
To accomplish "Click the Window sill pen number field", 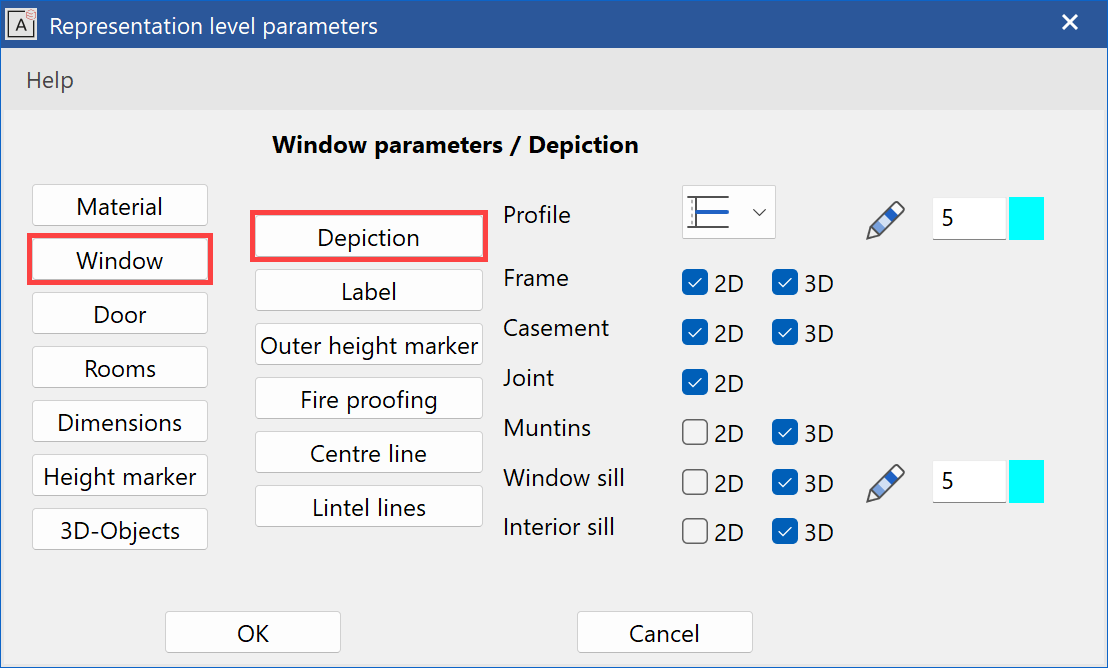I will pos(969,481).
